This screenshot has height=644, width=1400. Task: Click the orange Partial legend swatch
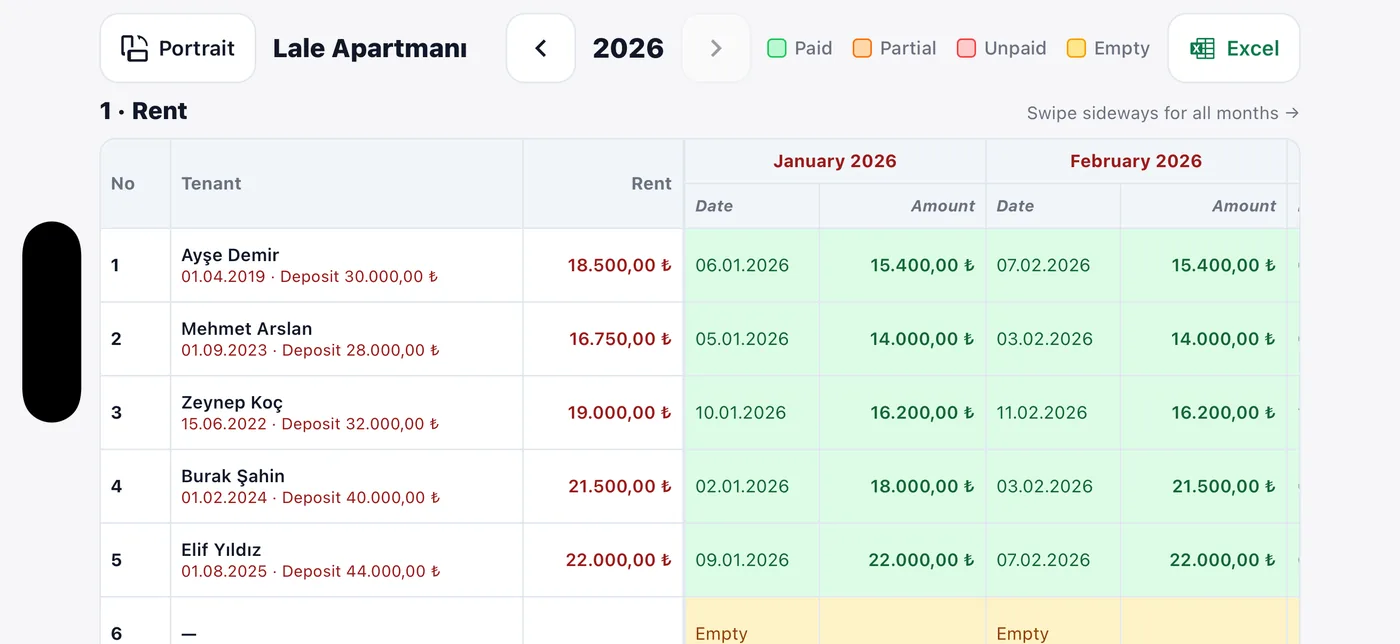click(x=862, y=48)
